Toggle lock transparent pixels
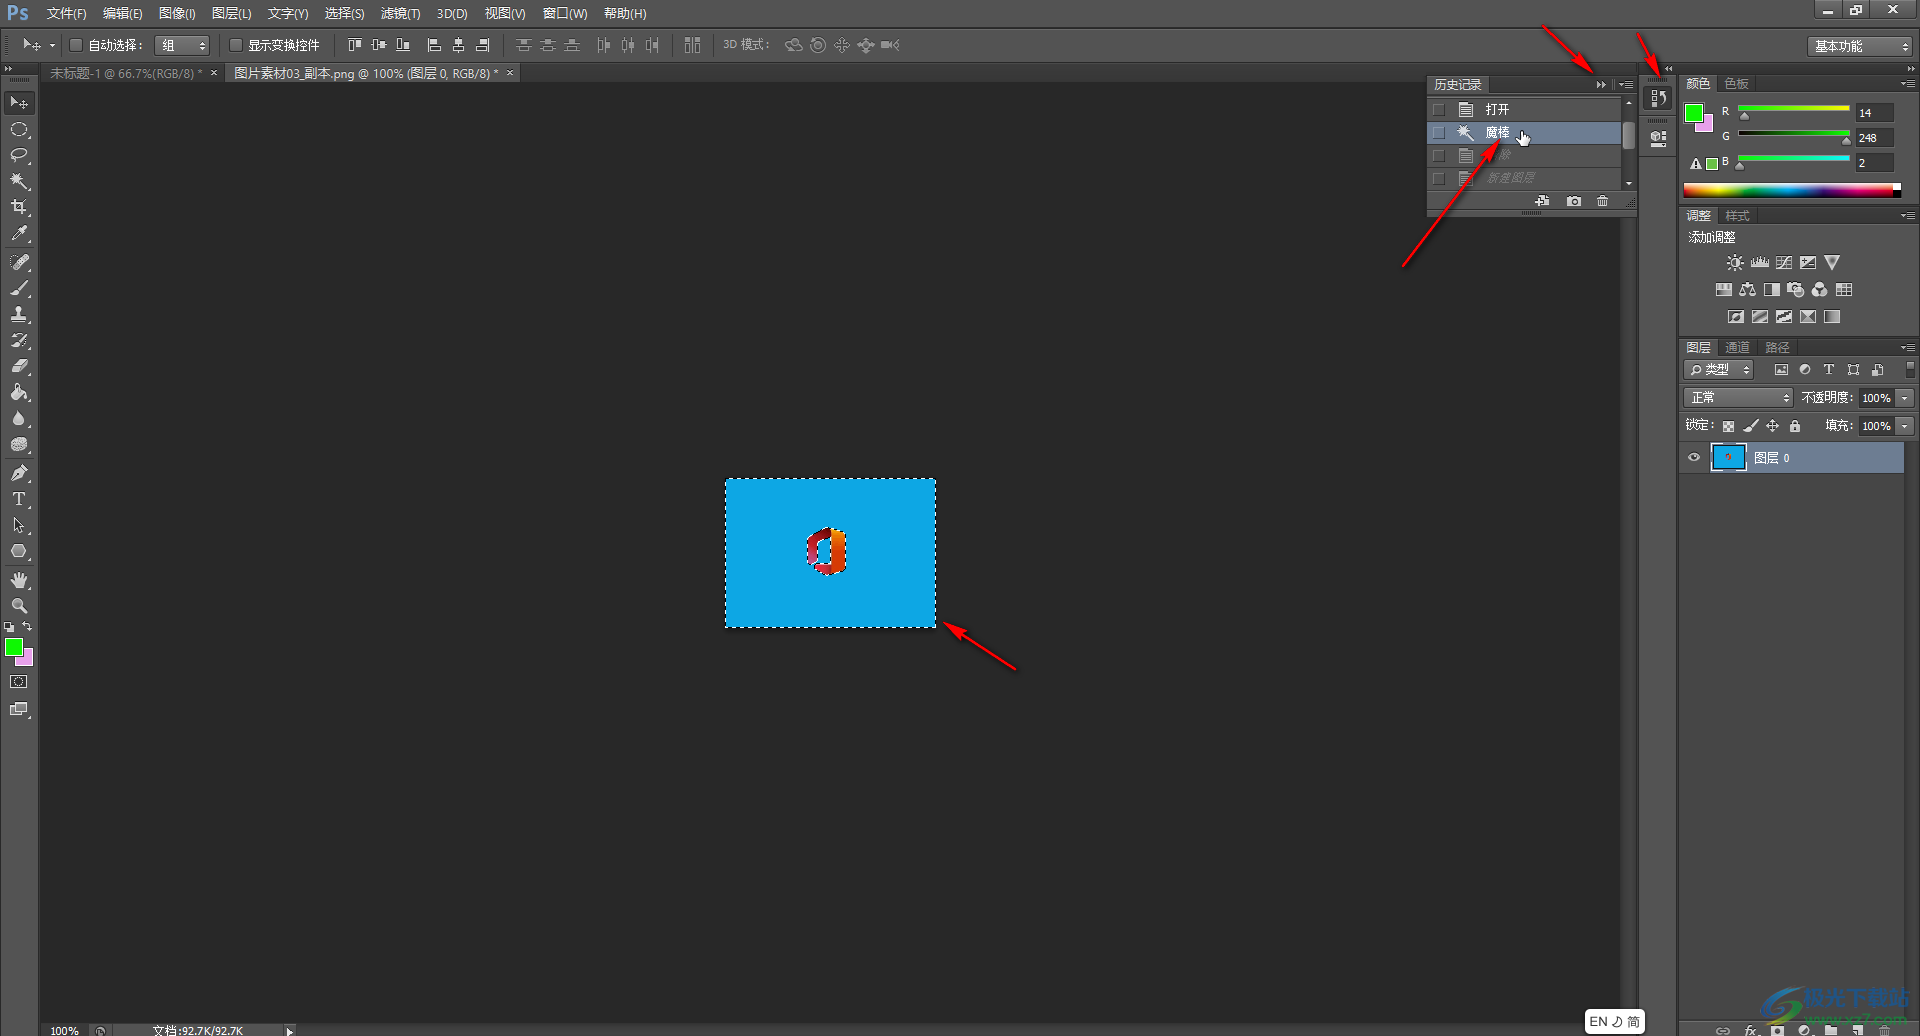Viewport: 1920px width, 1036px height. 1728,426
